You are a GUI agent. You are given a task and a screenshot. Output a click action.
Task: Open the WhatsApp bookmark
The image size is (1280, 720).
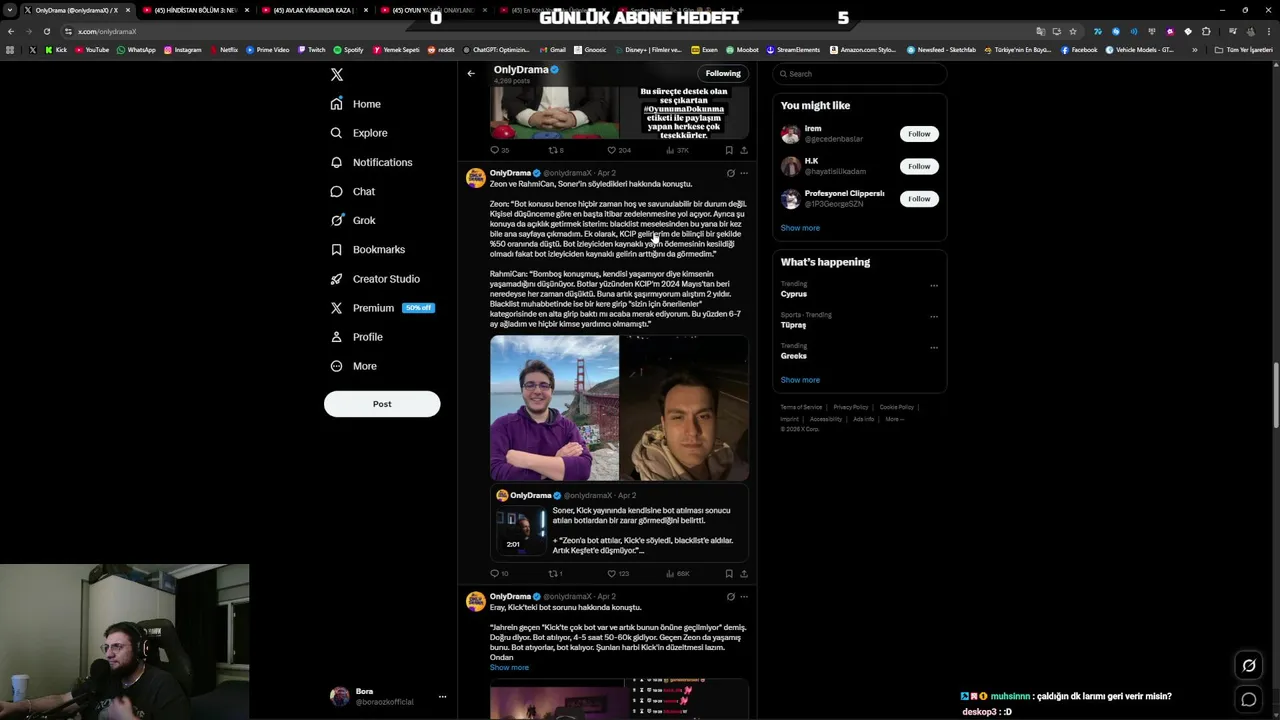click(x=136, y=50)
